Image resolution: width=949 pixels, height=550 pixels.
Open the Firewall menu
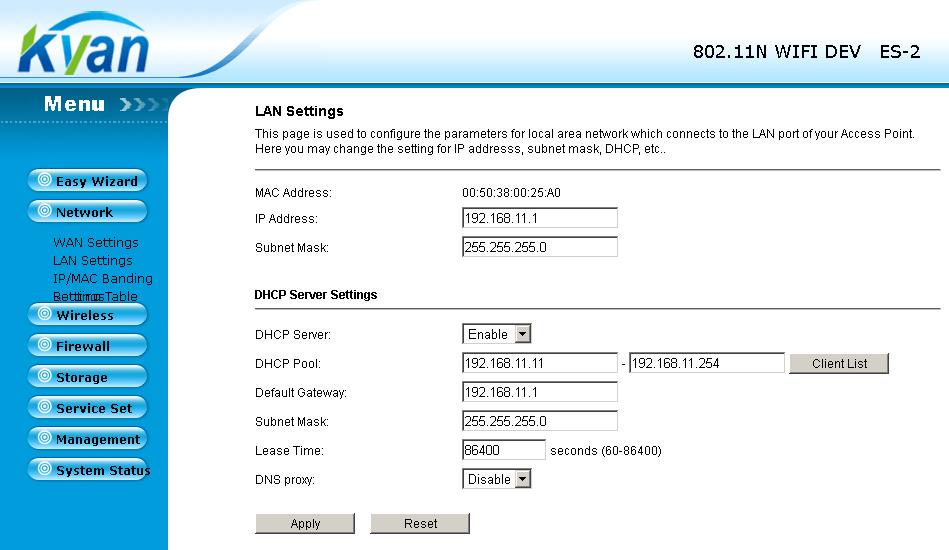click(87, 345)
